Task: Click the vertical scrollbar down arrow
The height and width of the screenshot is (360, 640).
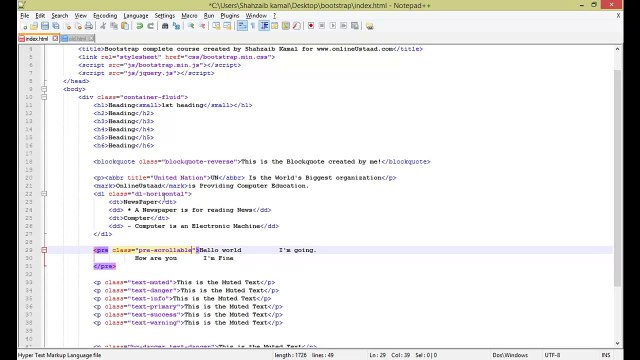Action: click(618, 344)
